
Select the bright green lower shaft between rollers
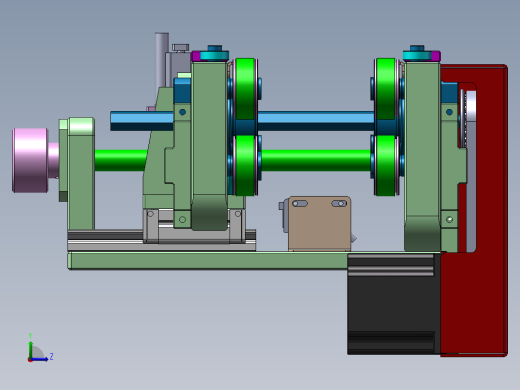coord(315,160)
